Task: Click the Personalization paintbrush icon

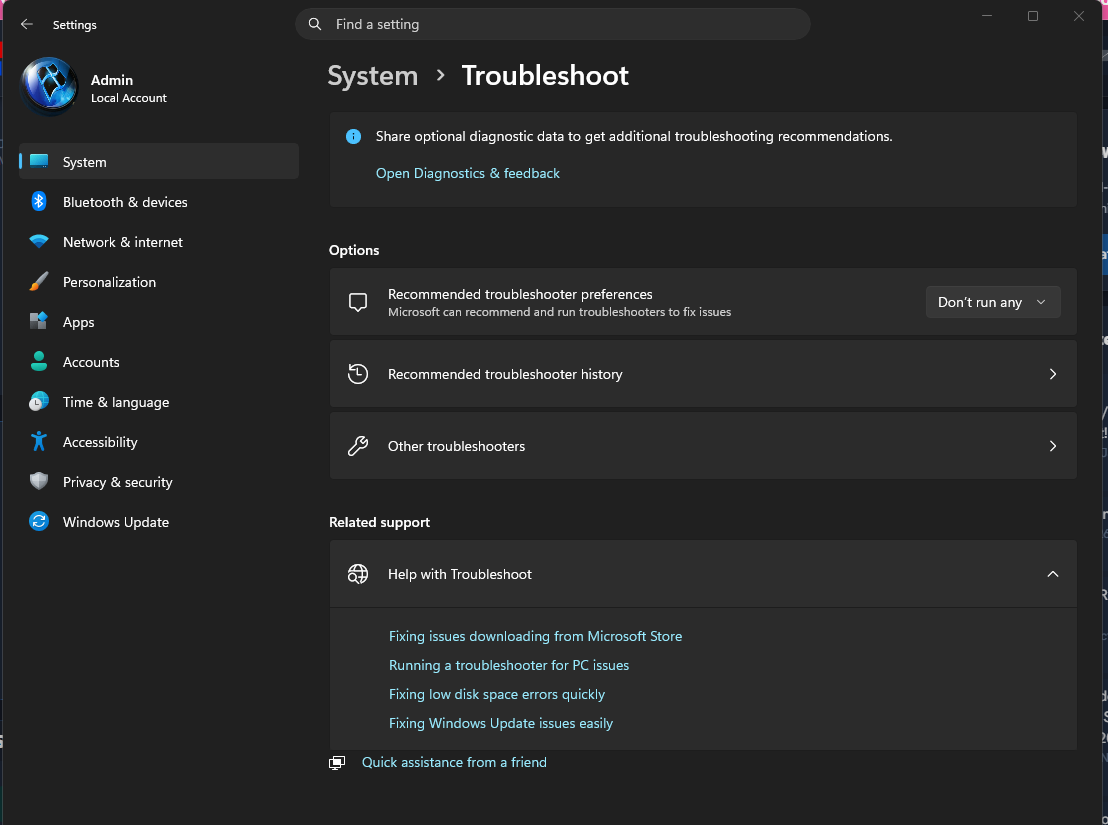Action: [x=39, y=281]
